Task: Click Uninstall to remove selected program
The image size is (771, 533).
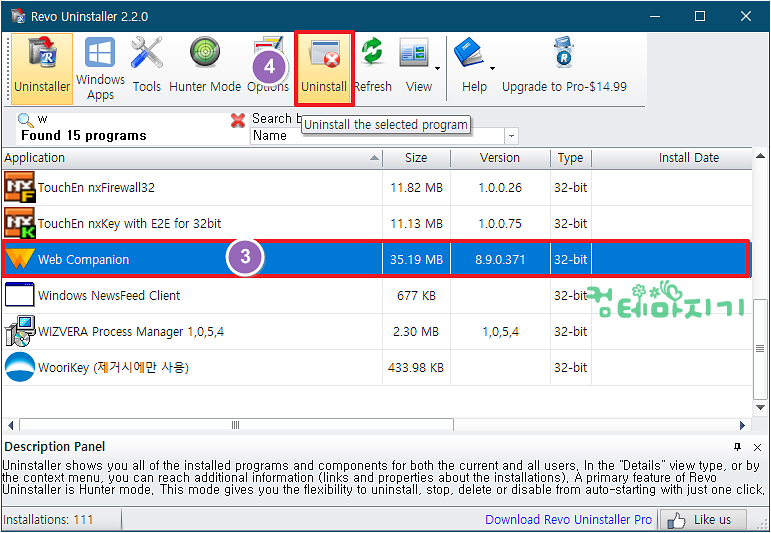Action: [324, 69]
